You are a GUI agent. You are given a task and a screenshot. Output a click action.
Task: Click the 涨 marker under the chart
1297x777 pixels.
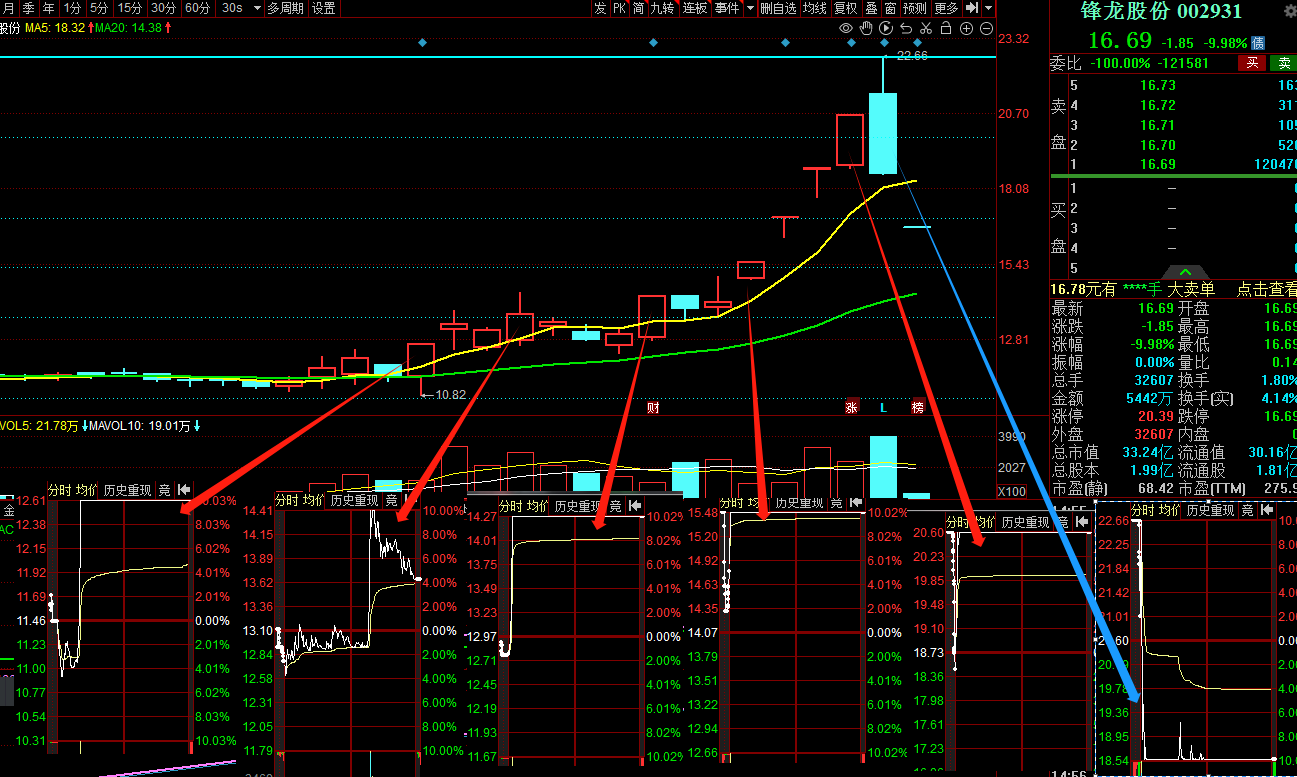pos(852,407)
